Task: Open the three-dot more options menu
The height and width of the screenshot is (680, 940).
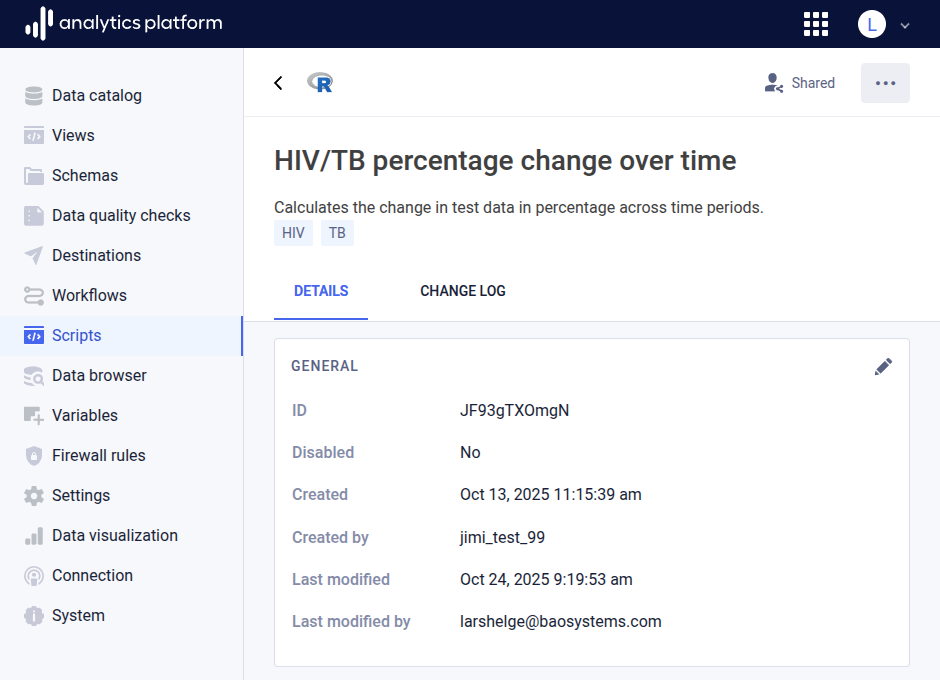Action: click(885, 83)
